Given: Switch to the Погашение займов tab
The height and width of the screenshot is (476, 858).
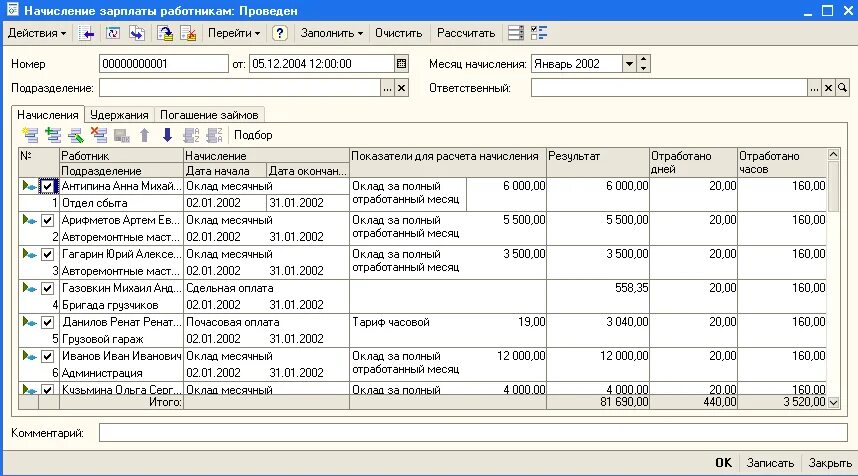Looking at the screenshot, I should pyautogui.click(x=209, y=115).
